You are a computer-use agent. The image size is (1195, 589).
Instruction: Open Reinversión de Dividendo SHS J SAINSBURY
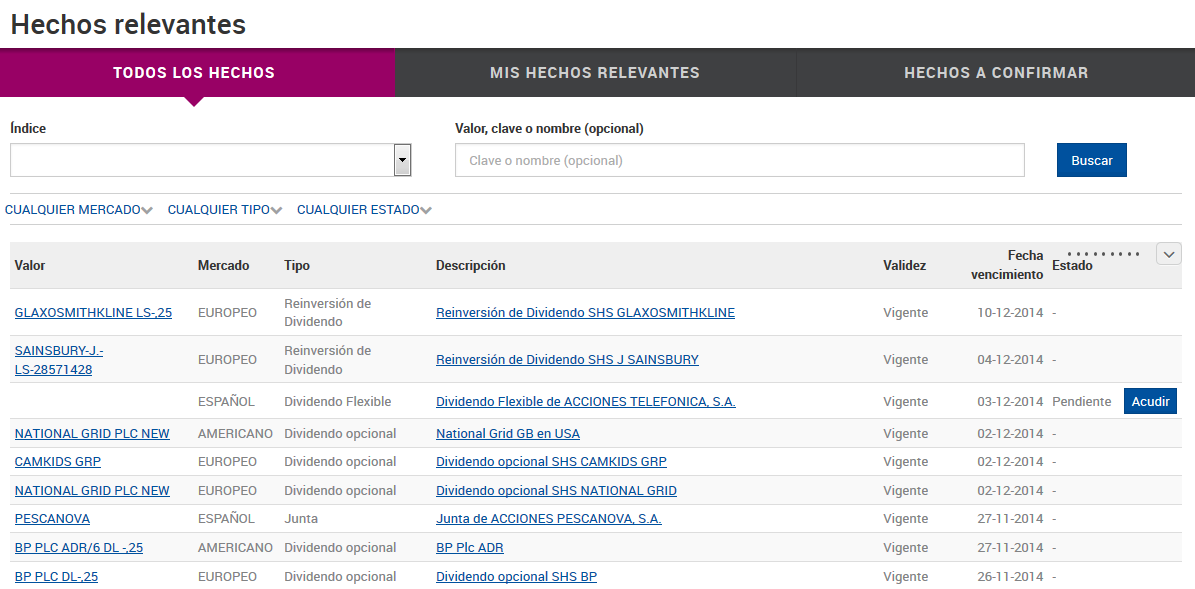click(x=567, y=360)
